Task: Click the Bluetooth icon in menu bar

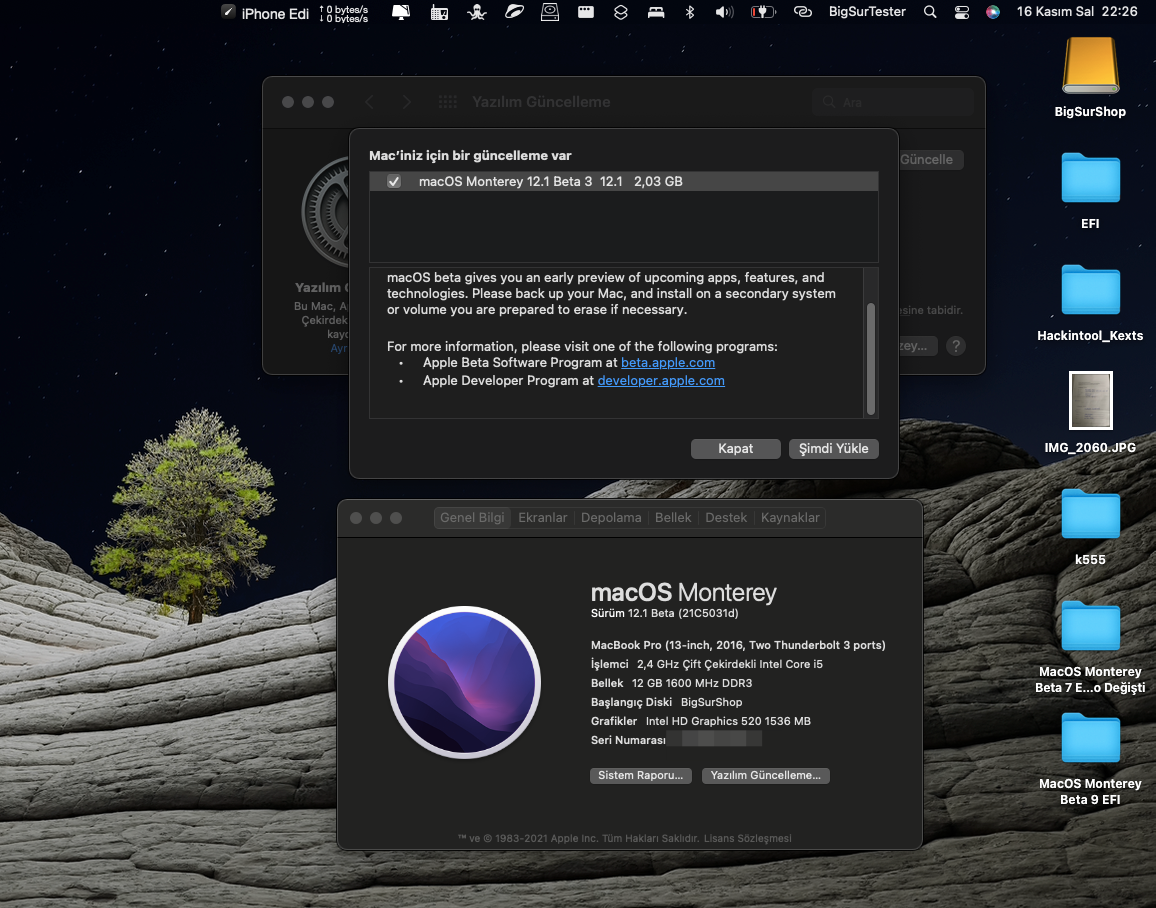Action: click(x=689, y=12)
